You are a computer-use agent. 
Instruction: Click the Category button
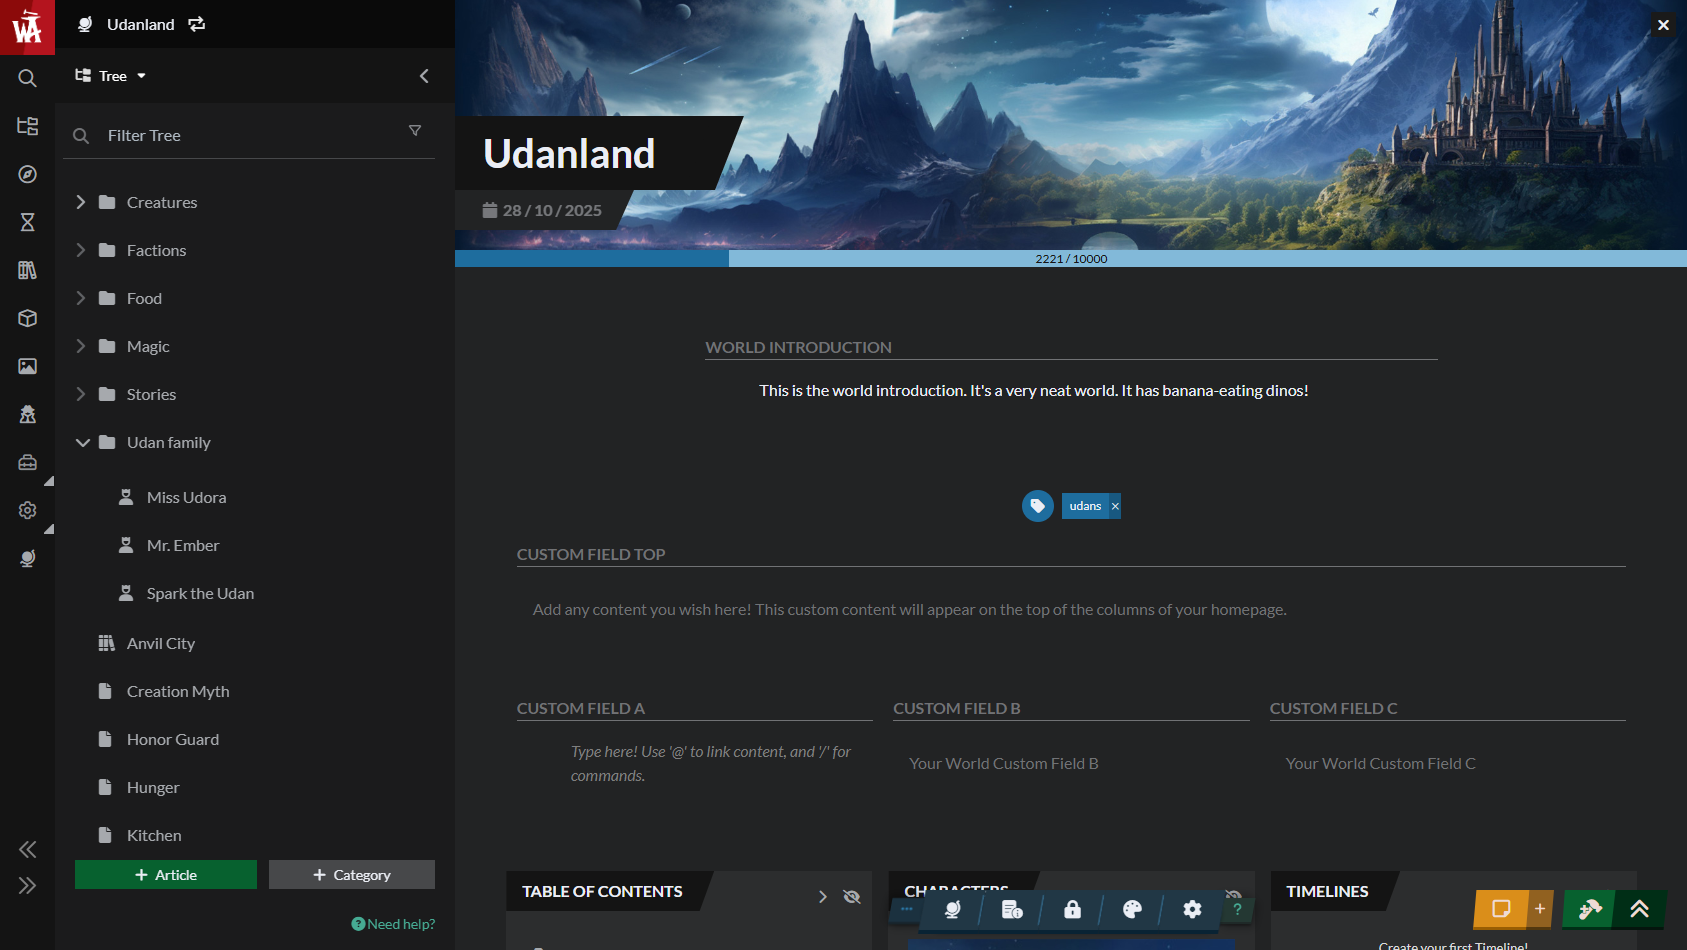[x=352, y=875]
